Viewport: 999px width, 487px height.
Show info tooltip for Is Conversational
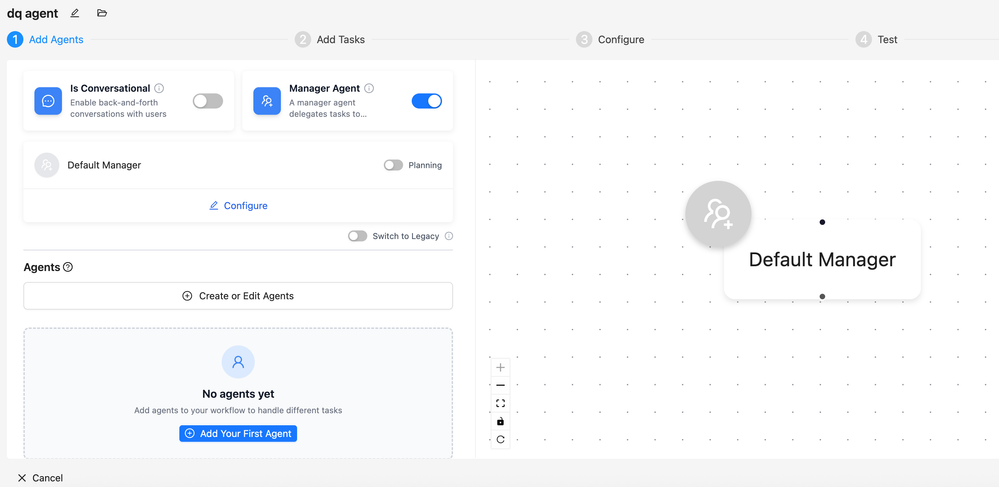[x=159, y=88]
